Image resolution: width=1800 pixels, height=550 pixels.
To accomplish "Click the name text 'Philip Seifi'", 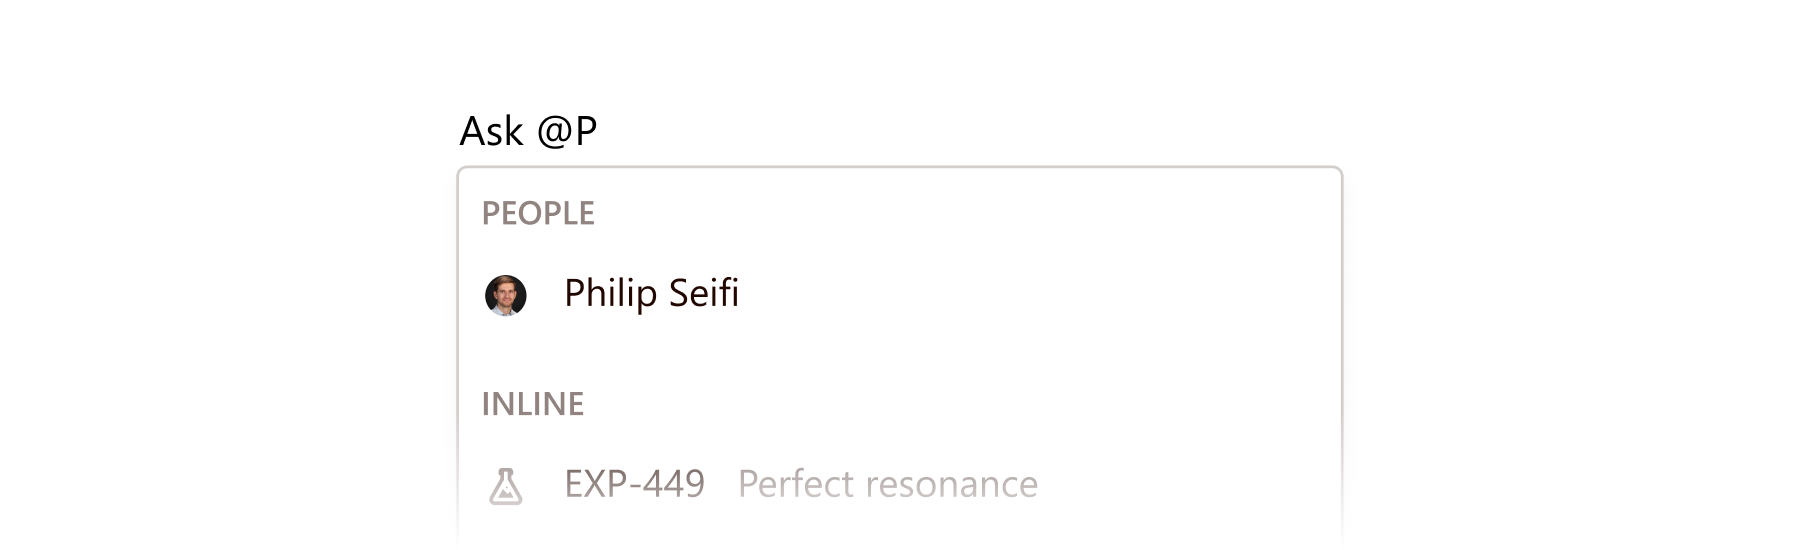I will click(651, 294).
